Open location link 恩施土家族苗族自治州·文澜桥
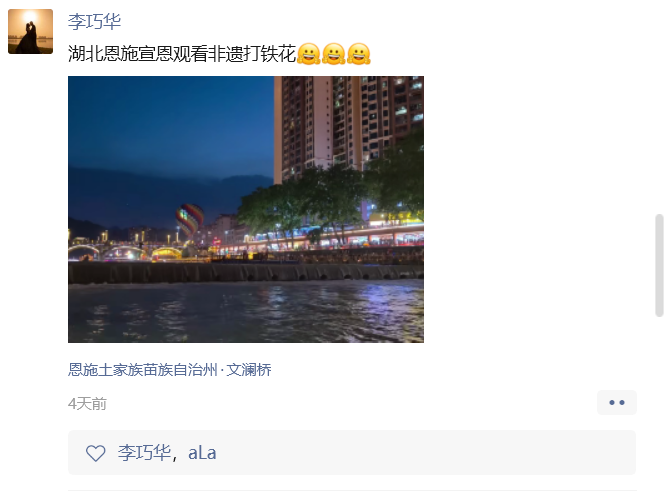This screenshot has width=664, height=492. click(169, 370)
